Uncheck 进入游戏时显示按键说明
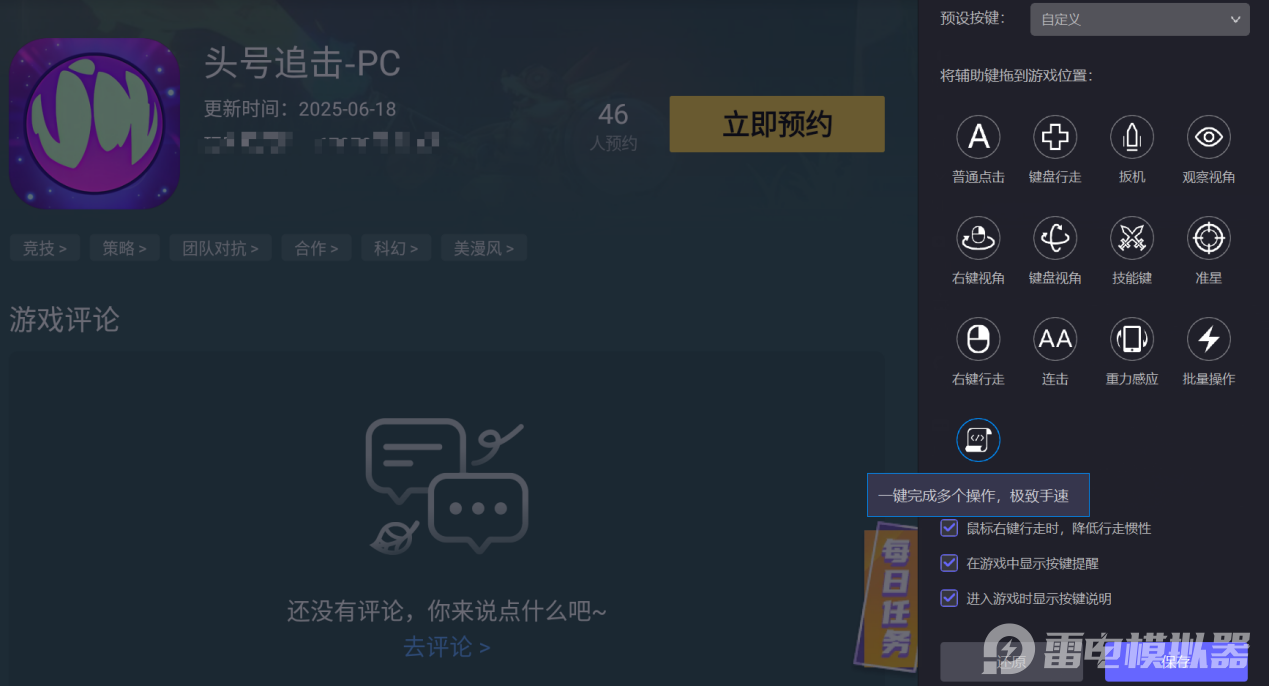 point(948,598)
